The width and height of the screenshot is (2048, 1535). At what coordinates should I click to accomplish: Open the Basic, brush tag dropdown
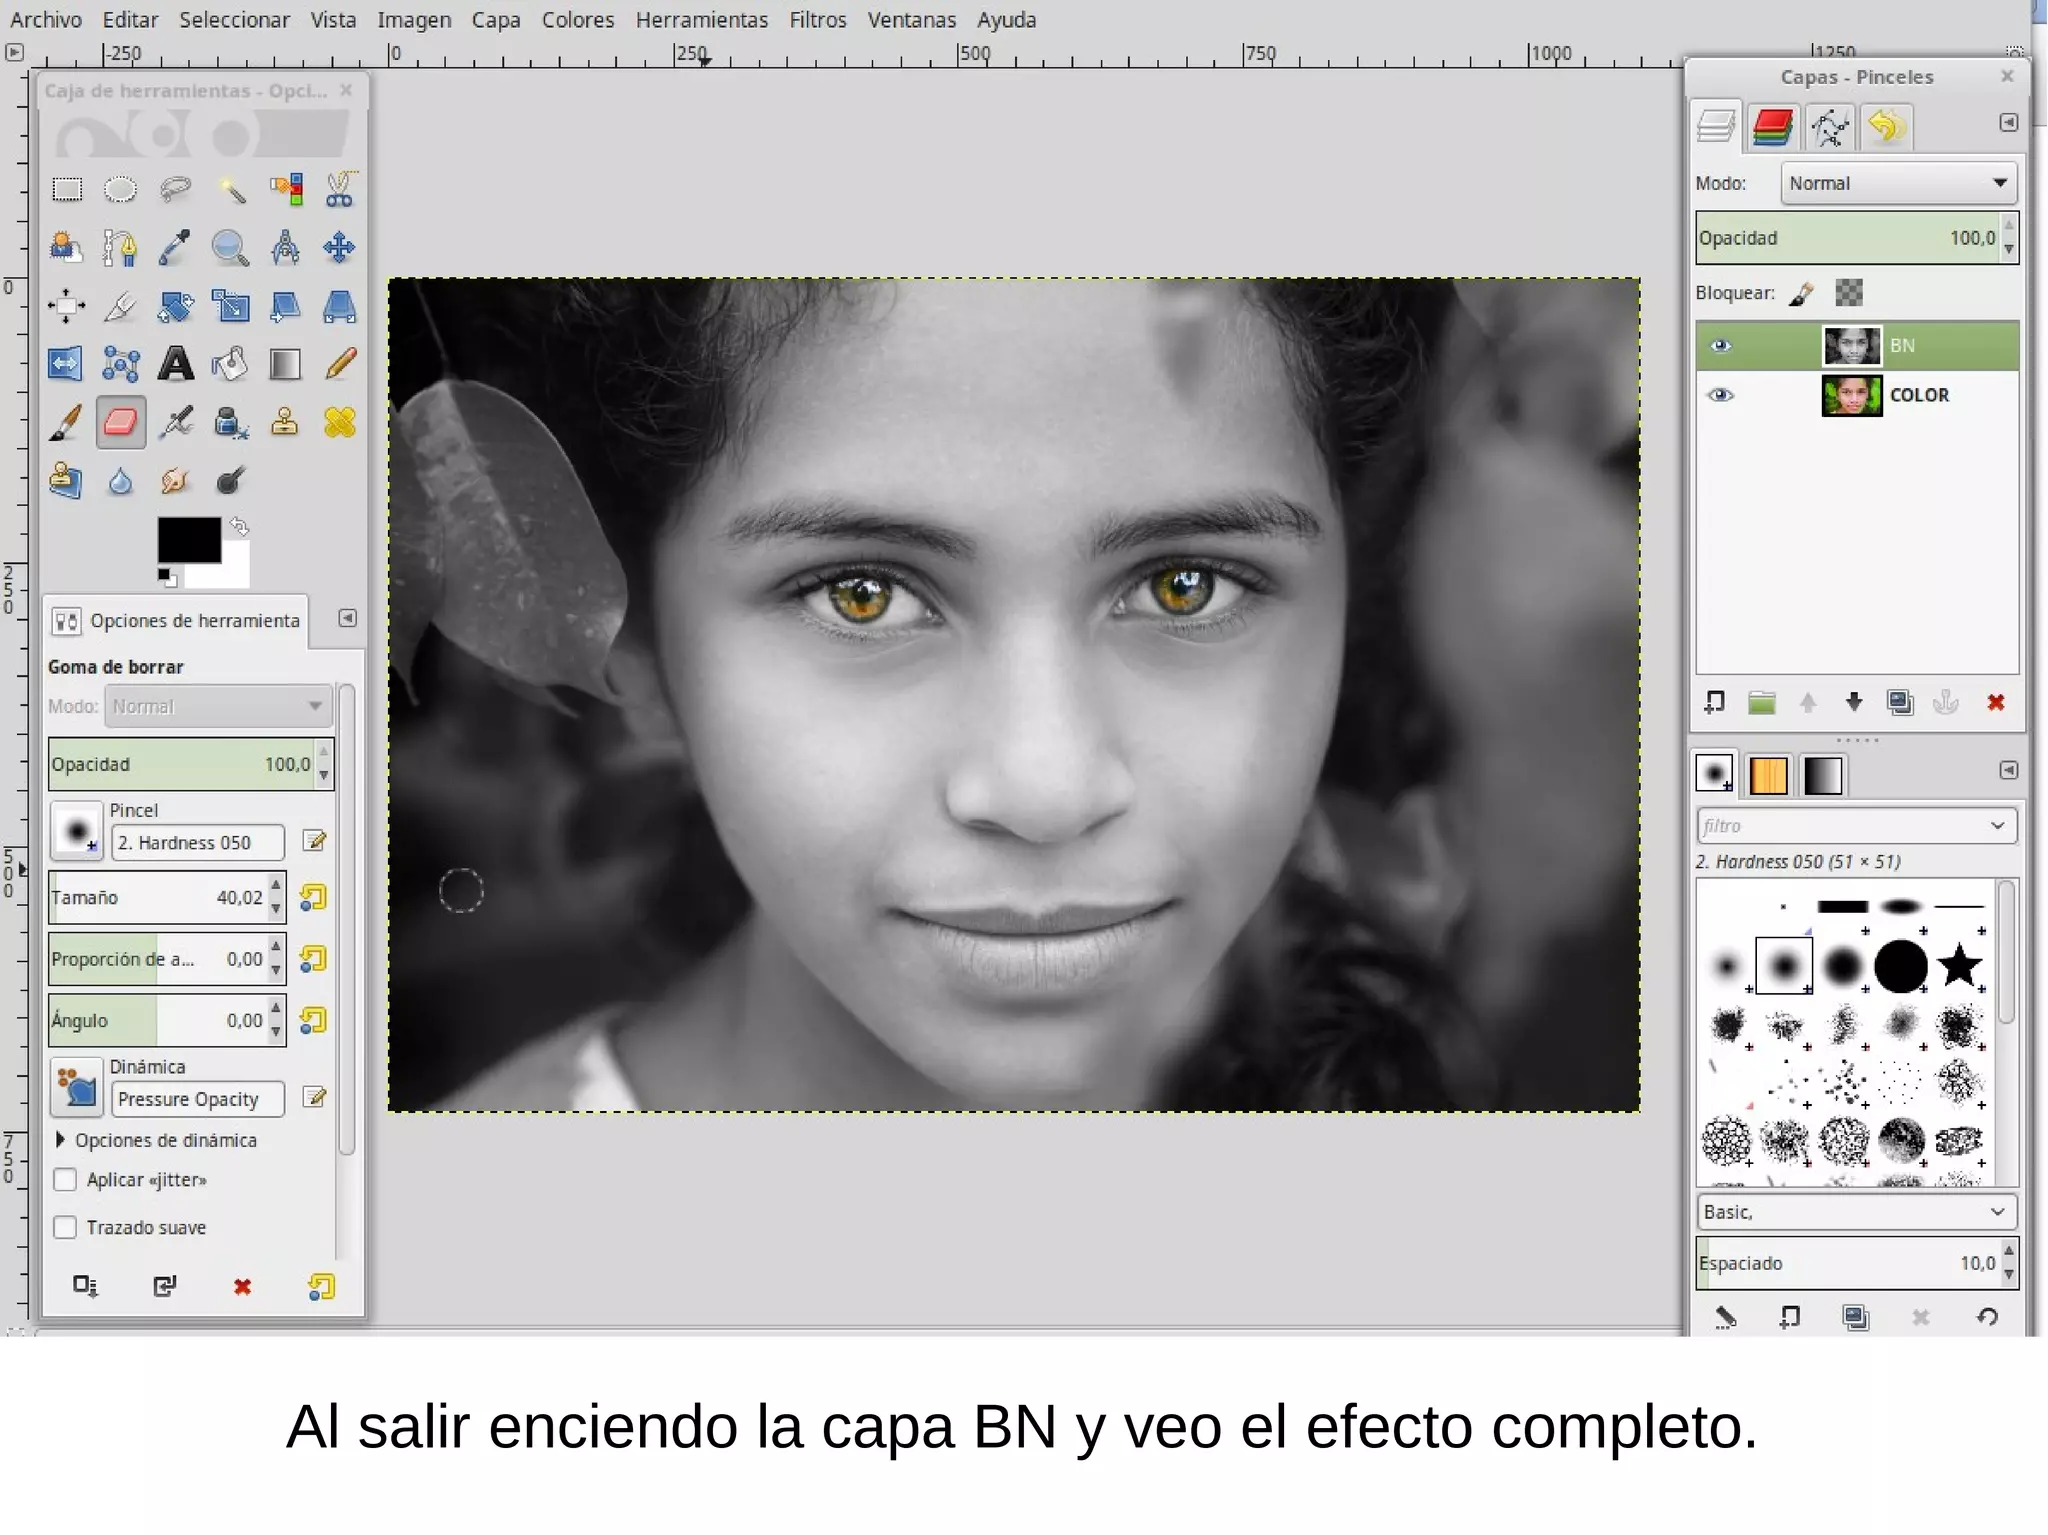point(1857,1212)
